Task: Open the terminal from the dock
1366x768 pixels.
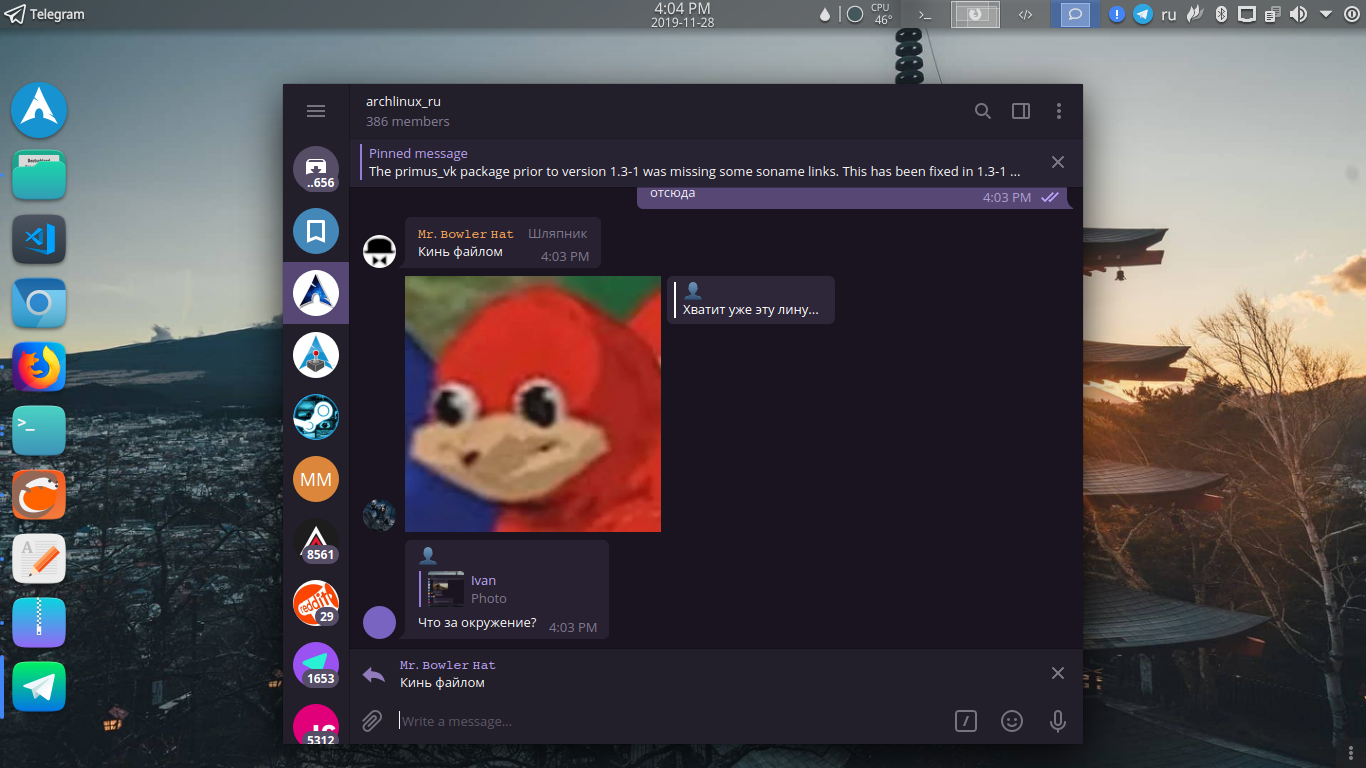Action: point(39,431)
